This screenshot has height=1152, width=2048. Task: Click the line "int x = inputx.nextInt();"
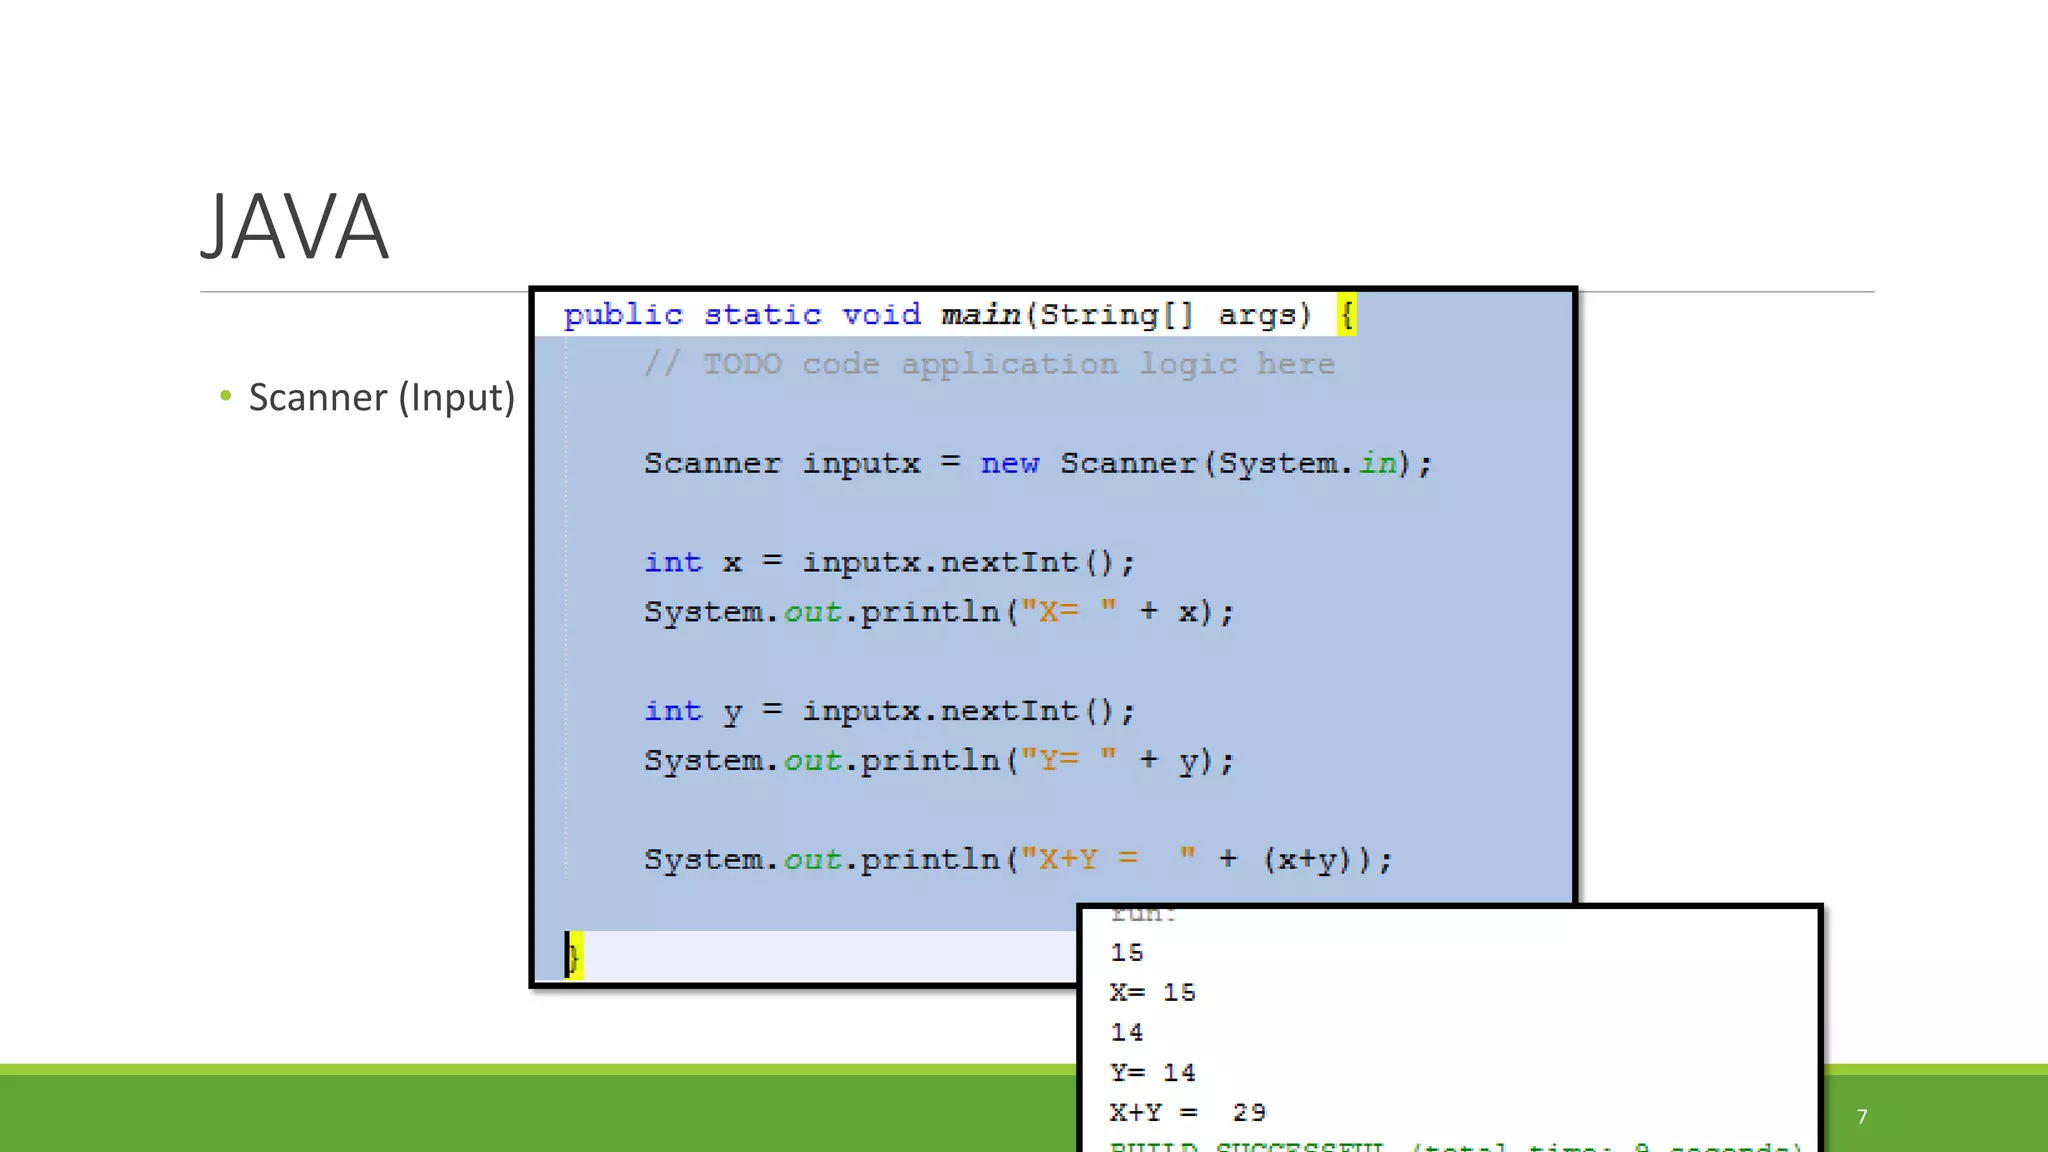click(x=890, y=563)
